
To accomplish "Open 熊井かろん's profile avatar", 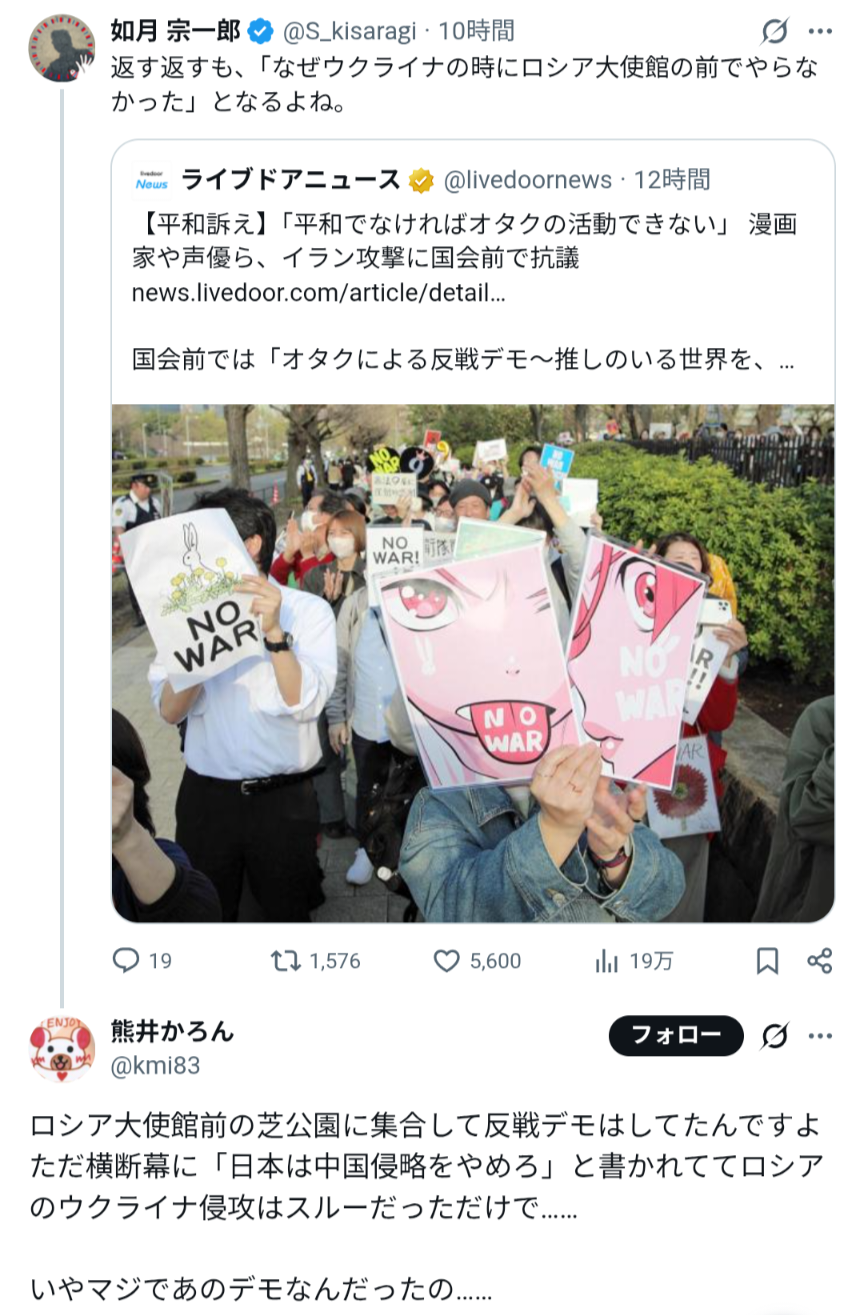I will coord(61,1048).
